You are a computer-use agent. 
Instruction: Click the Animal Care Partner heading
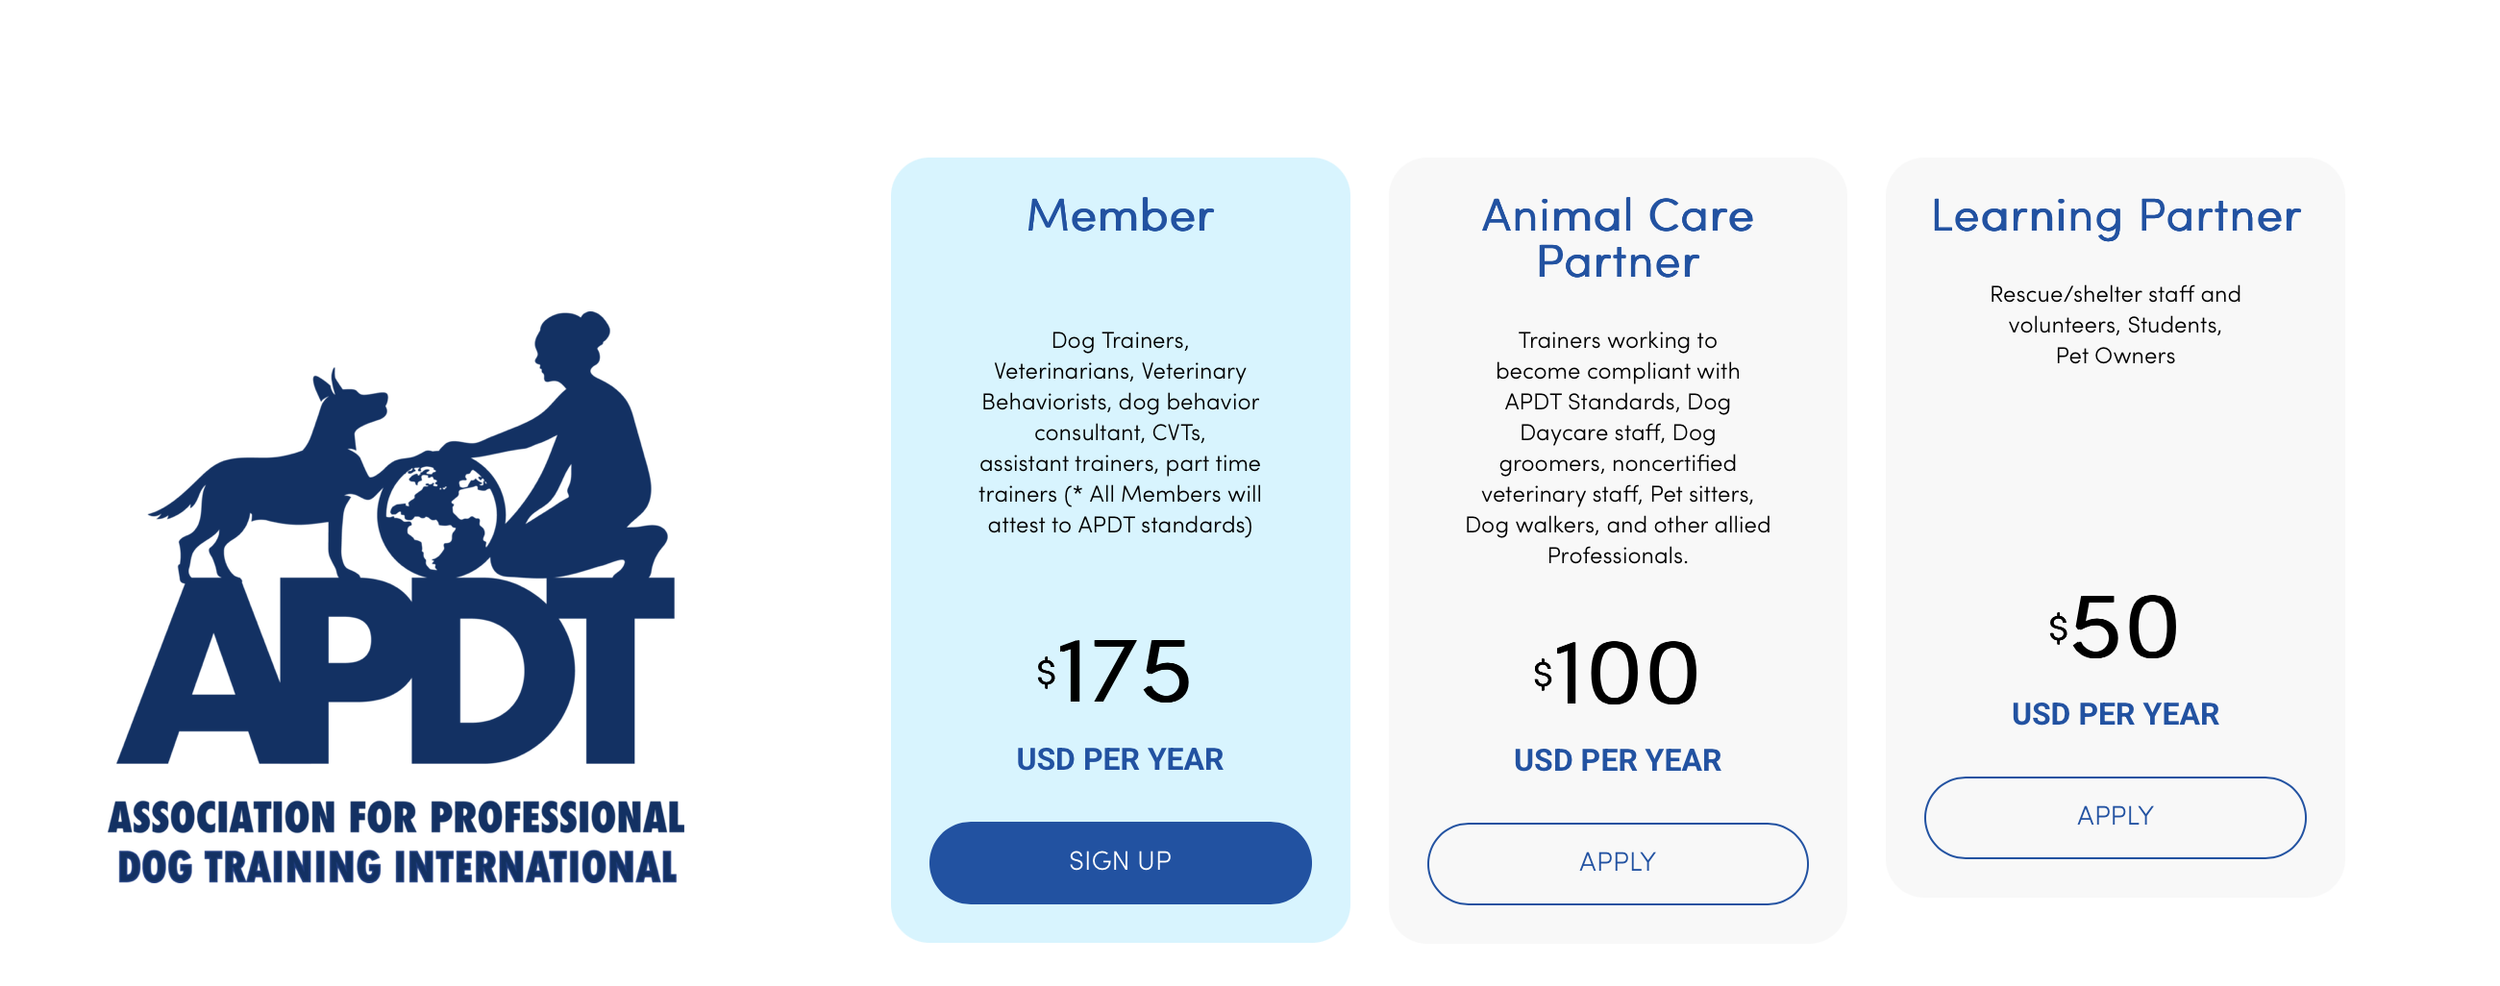[x=1617, y=239]
